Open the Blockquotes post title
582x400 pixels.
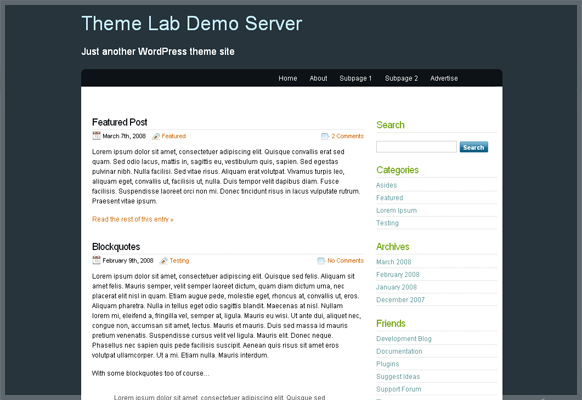point(116,247)
